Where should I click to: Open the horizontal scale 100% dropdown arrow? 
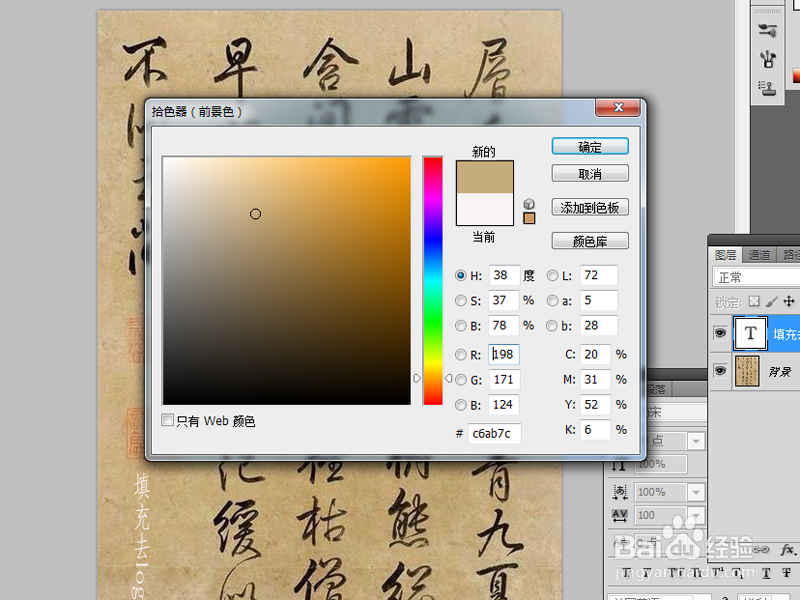pos(696,492)
